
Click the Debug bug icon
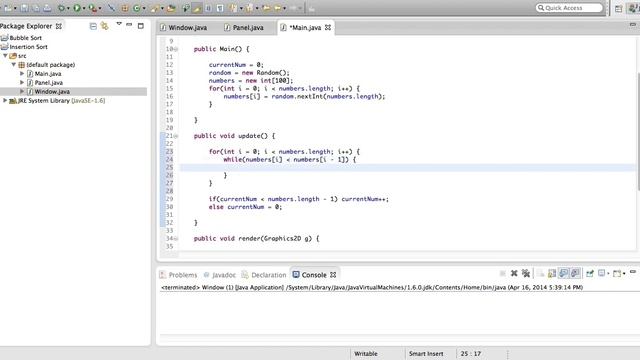tap(61, 8)
